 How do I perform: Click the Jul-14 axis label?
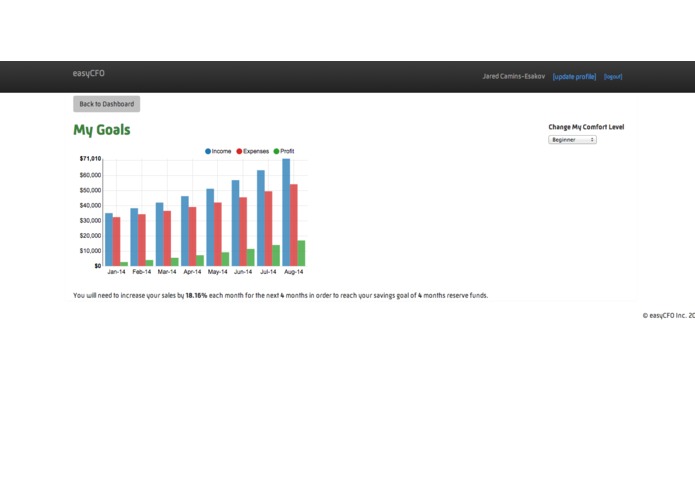(268, 272)
